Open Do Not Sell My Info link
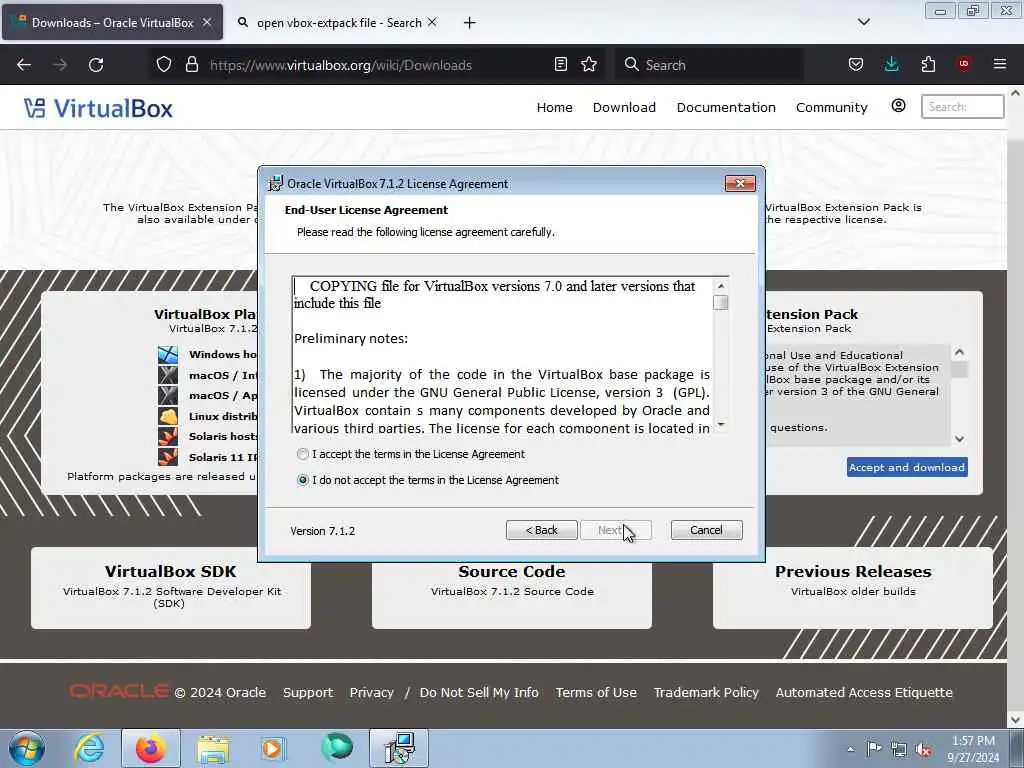Image resolution: width=1024 pixels, height=768 pixels. pyautogui.click(x=479, y=692)
